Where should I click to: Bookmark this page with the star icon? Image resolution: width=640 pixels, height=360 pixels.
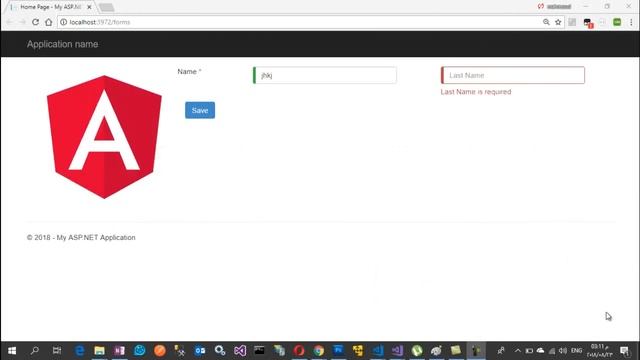(x=558, y=22)
